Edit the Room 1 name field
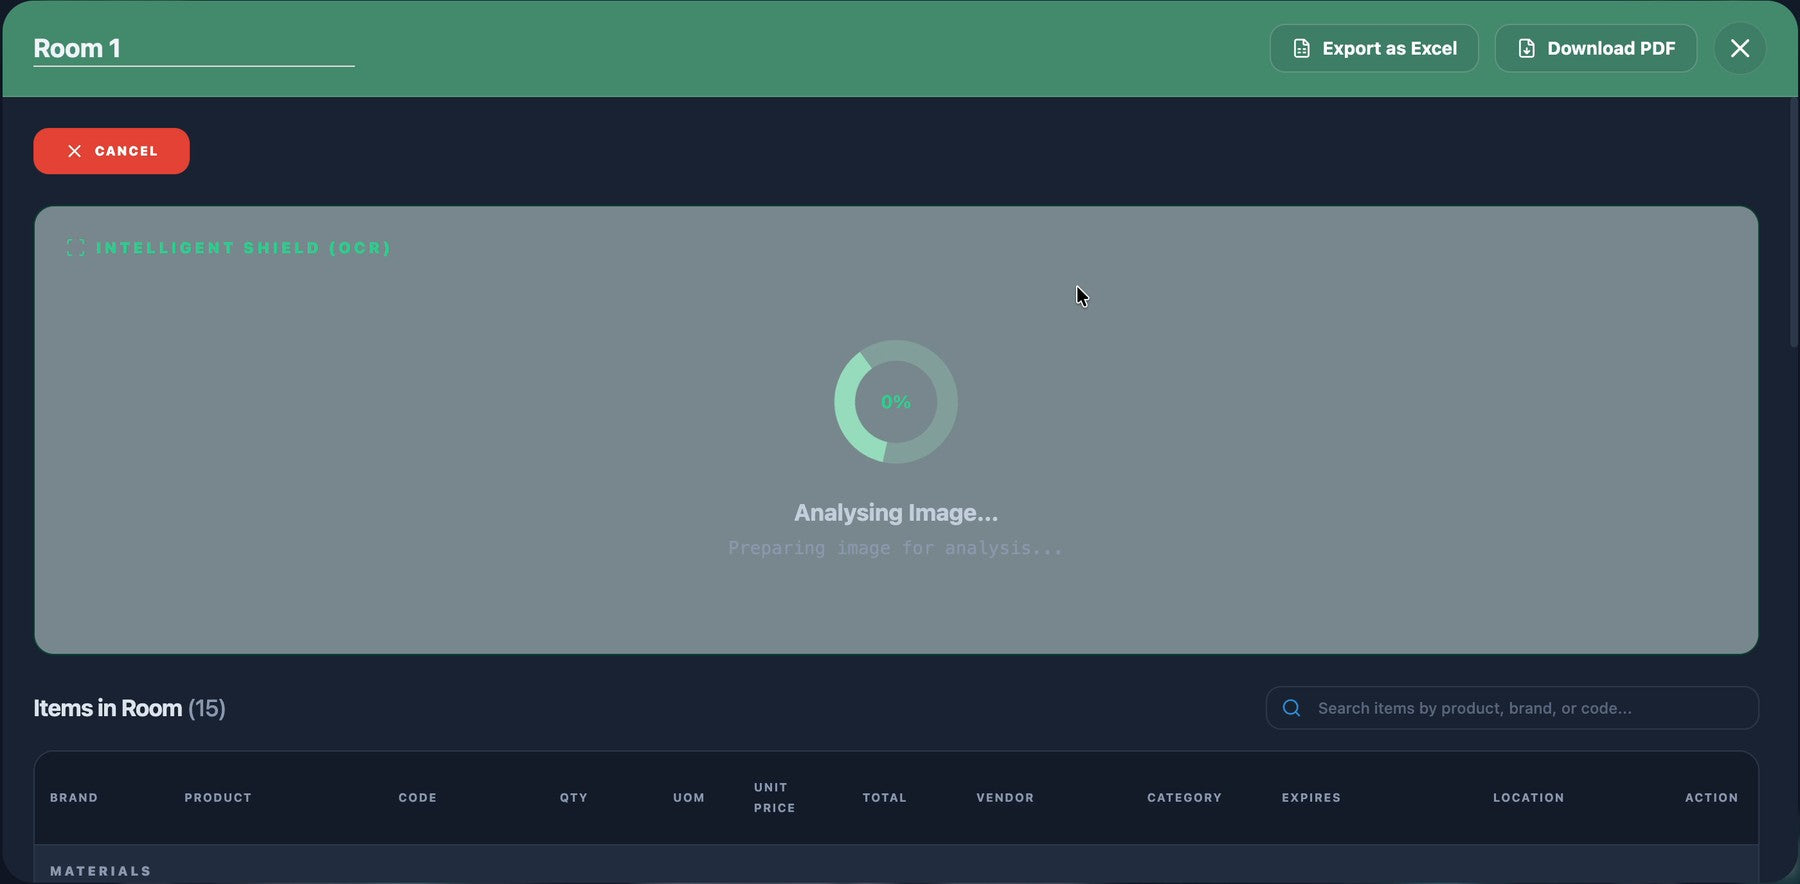The width and height of the screenshot is (1800, 884). click(194, 48)
